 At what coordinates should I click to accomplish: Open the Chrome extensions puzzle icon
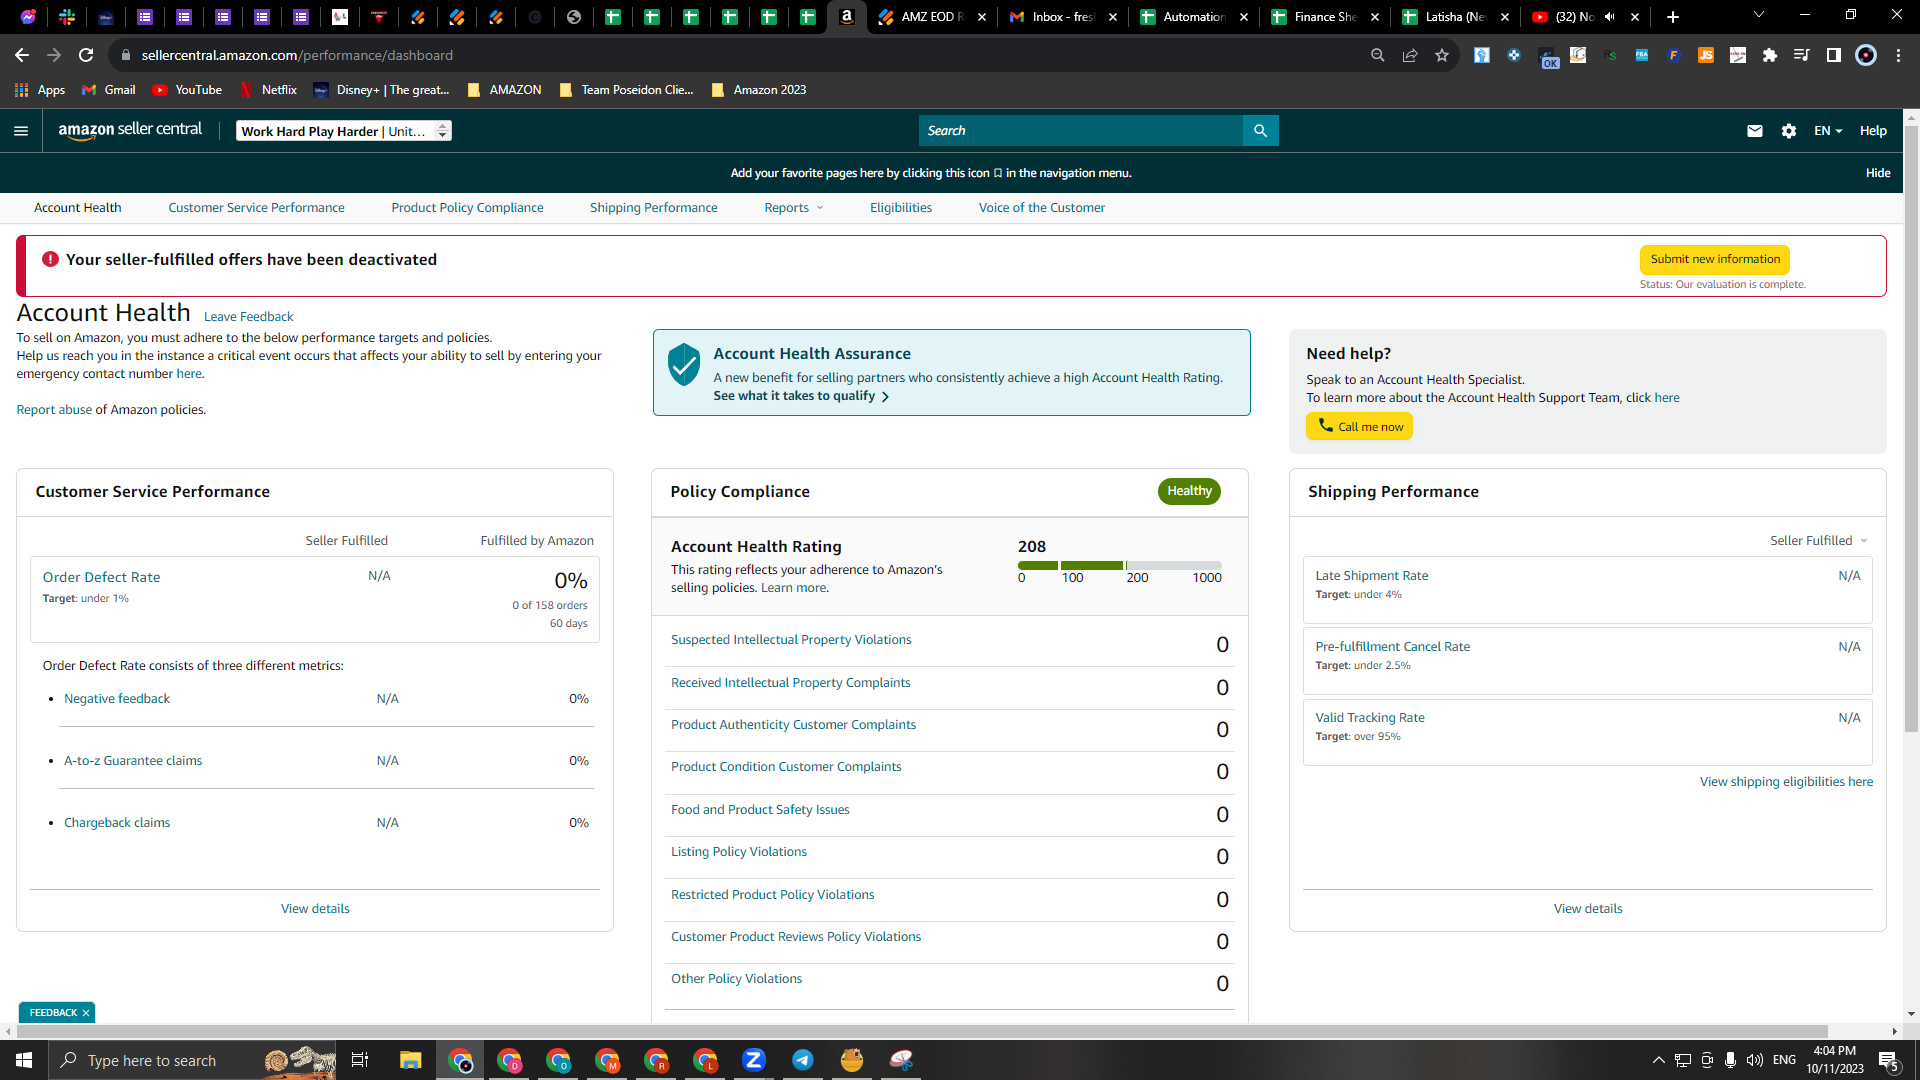(1770, 55)
